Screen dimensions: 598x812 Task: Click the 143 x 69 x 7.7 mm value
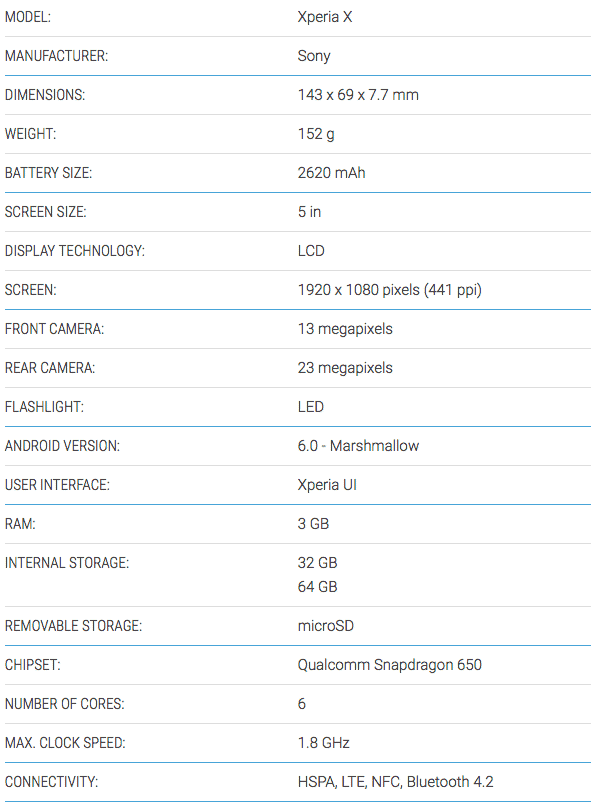point(358,95)
